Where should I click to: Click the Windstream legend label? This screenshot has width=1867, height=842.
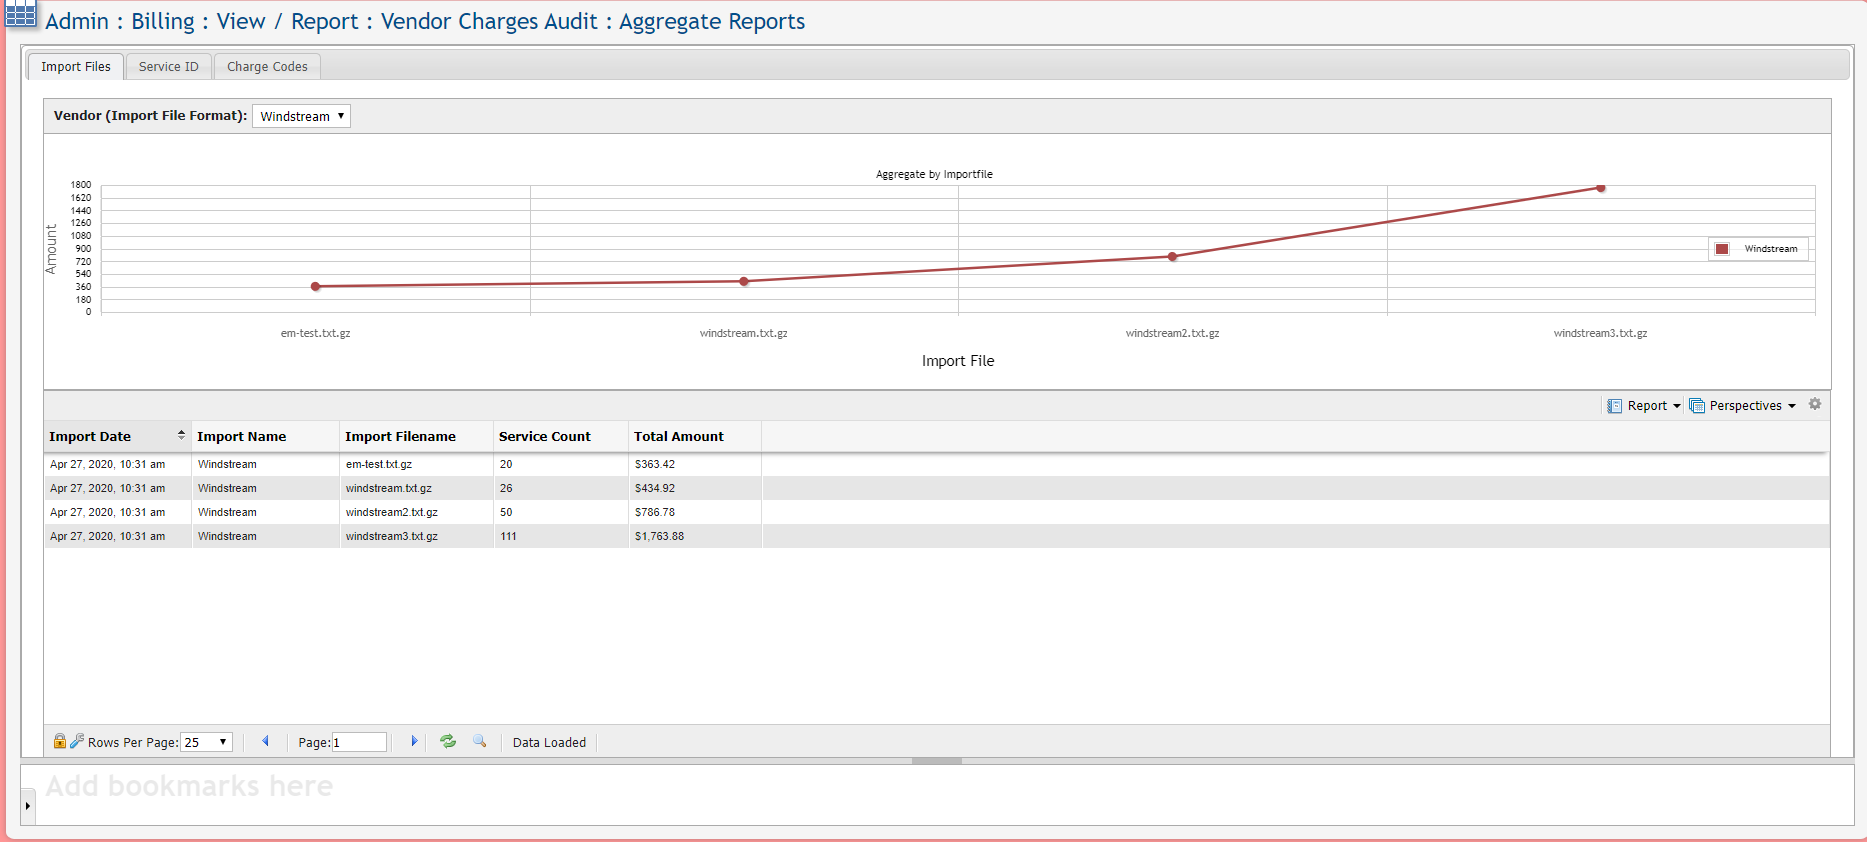point(1770,249)
